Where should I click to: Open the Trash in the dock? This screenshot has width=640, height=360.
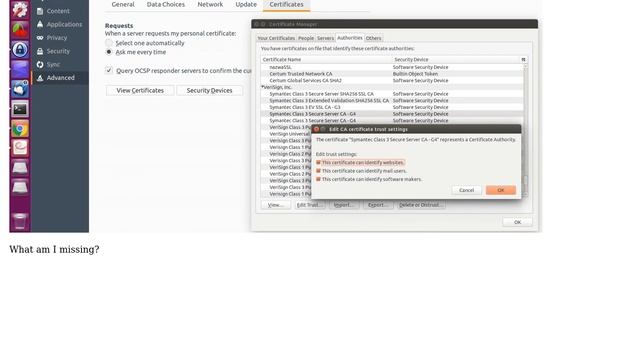pos(20,220)
